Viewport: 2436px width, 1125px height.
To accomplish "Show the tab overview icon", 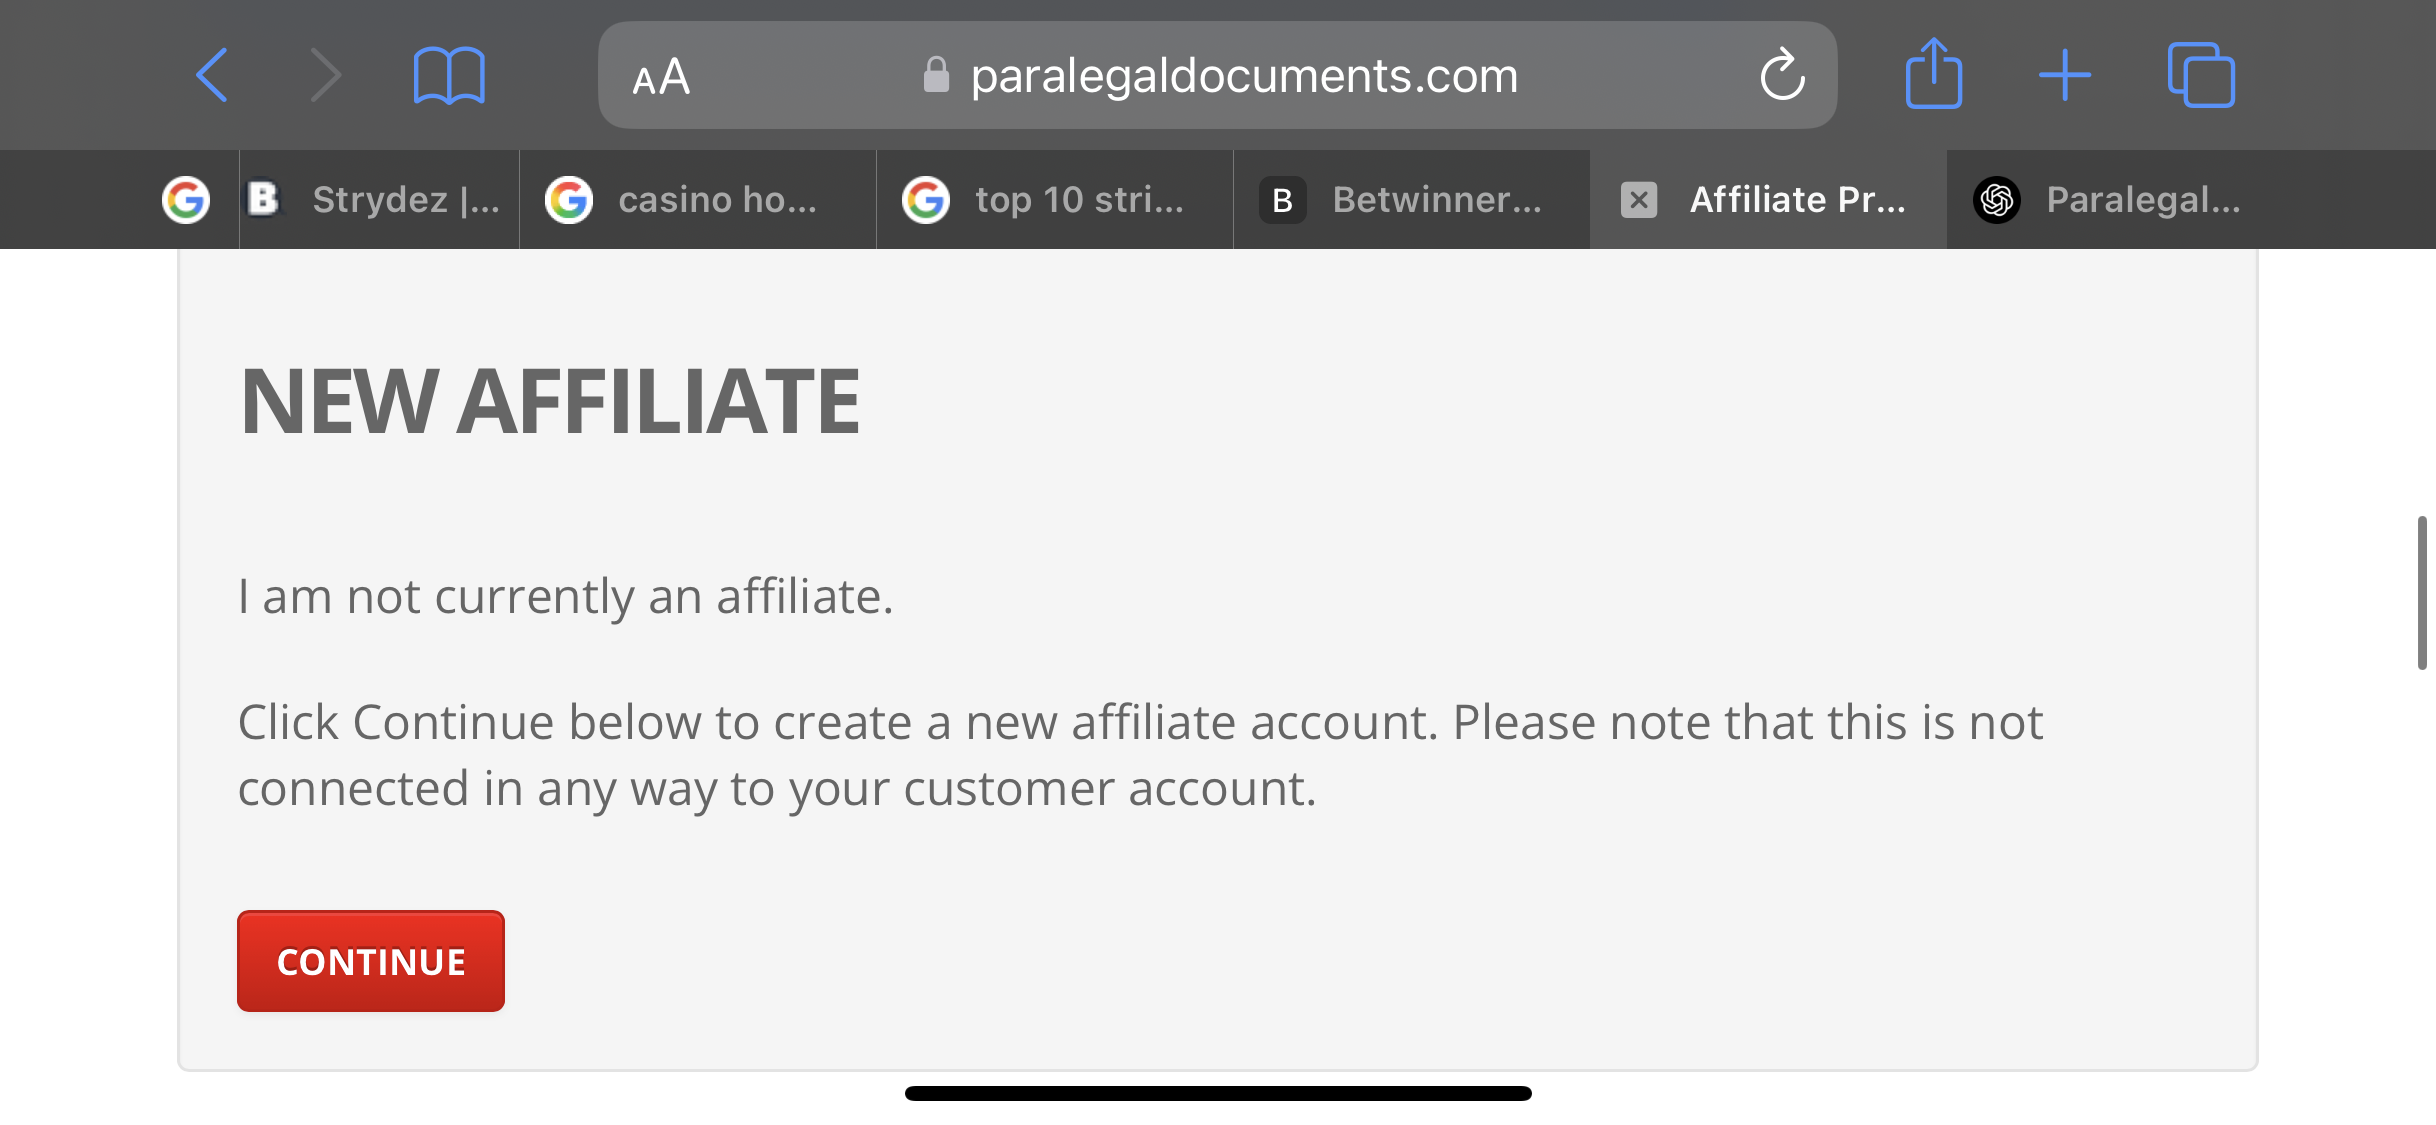I will pyautogui.click(x=2201, y=75).
